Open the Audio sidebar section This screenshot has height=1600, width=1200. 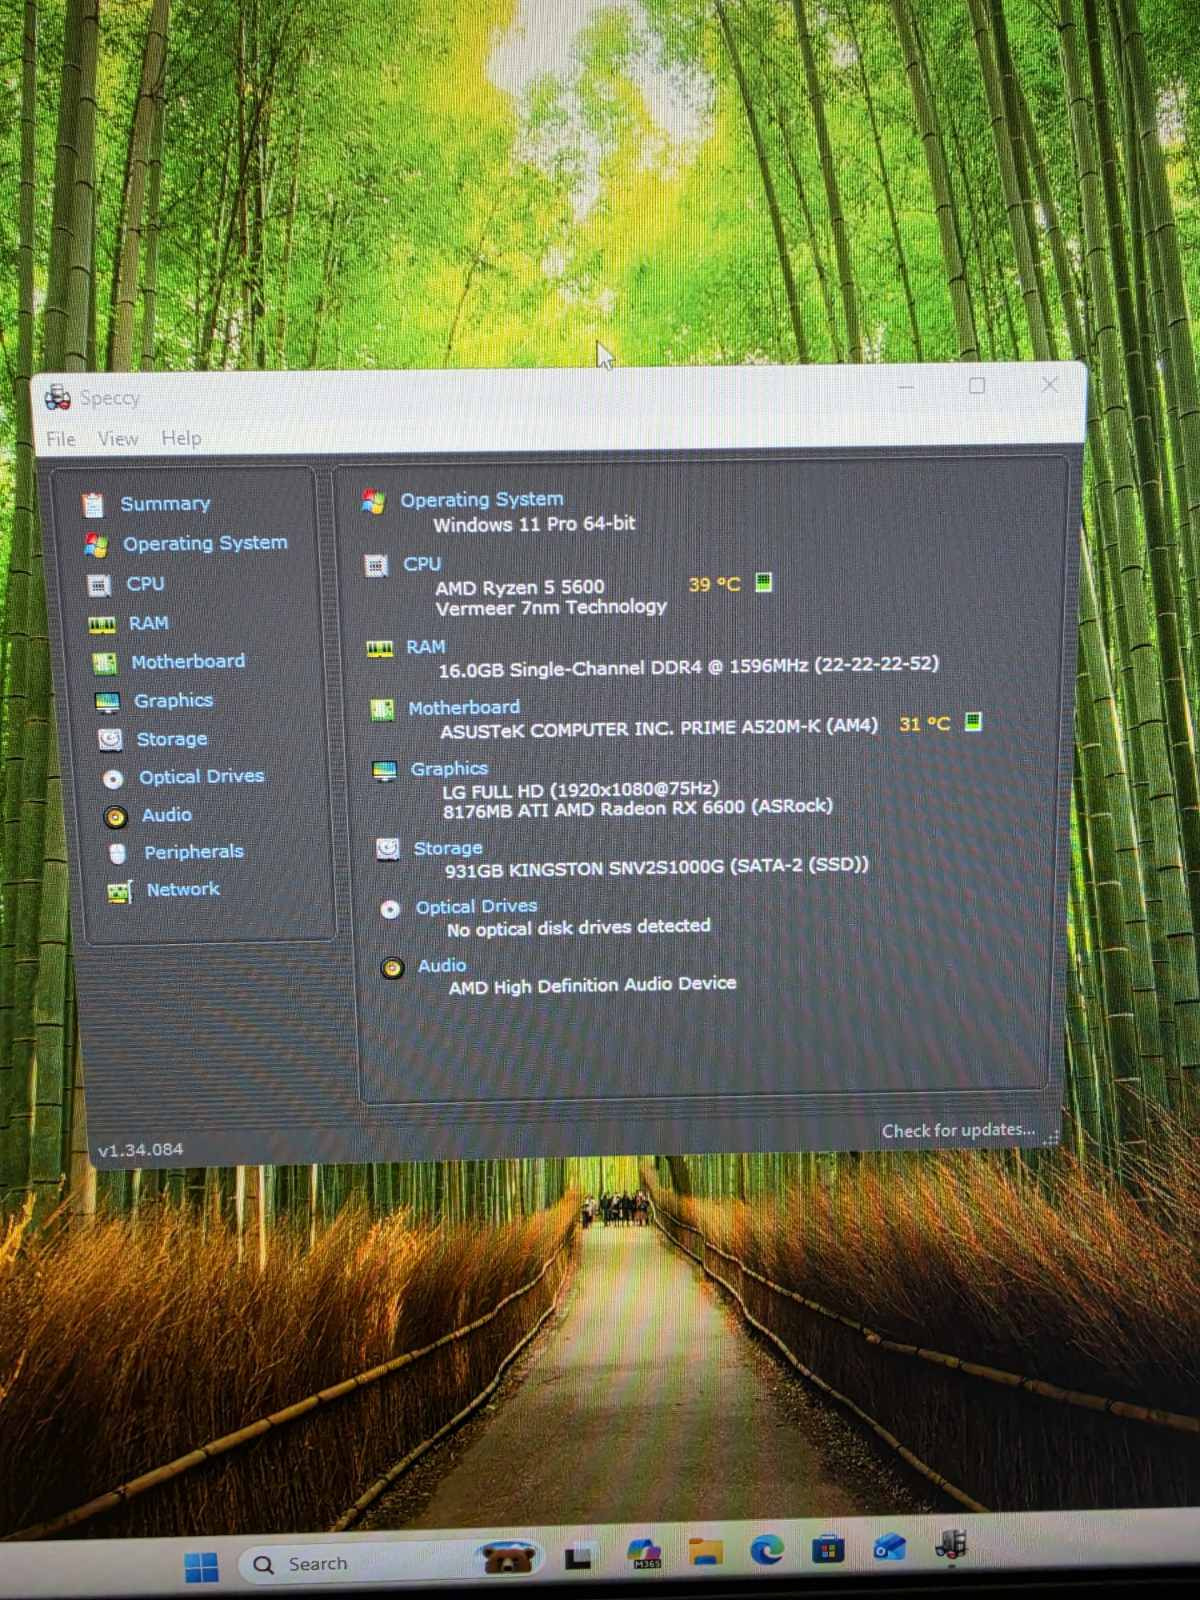click(x=166, y=815)
